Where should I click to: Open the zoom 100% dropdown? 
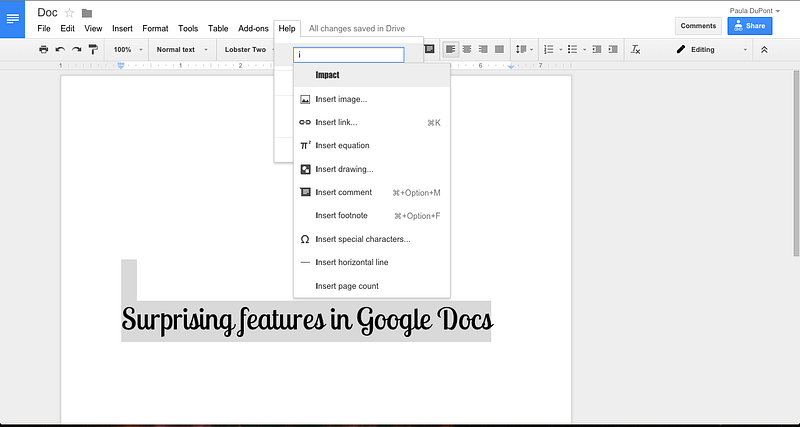coord(127,49)
